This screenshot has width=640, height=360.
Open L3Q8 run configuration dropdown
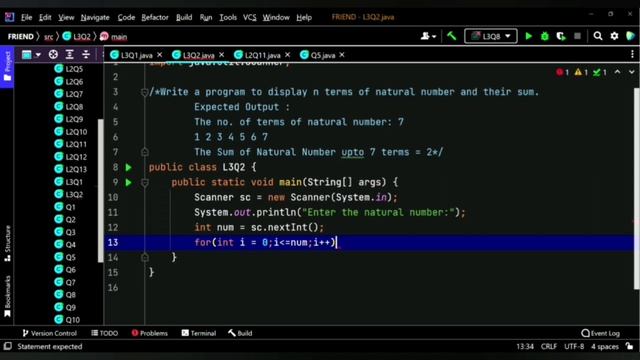pos(491,36)
